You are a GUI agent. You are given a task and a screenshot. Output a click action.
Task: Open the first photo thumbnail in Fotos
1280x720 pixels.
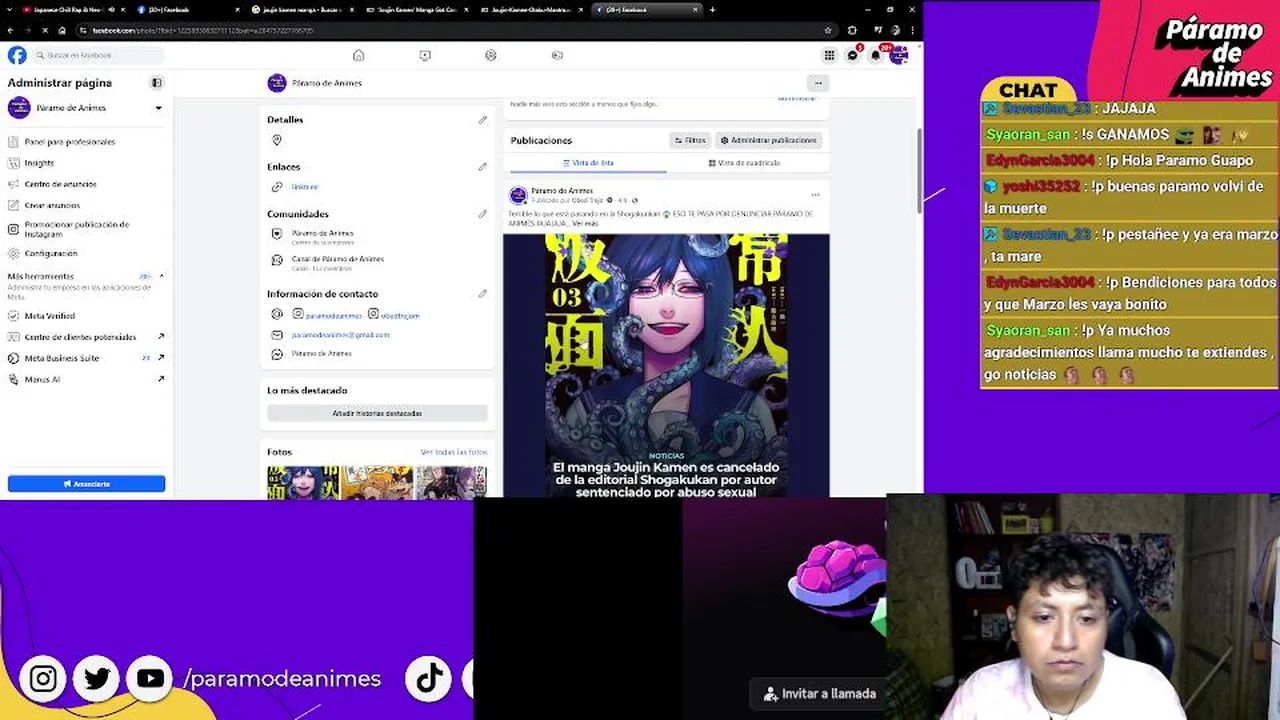(303, 483)
